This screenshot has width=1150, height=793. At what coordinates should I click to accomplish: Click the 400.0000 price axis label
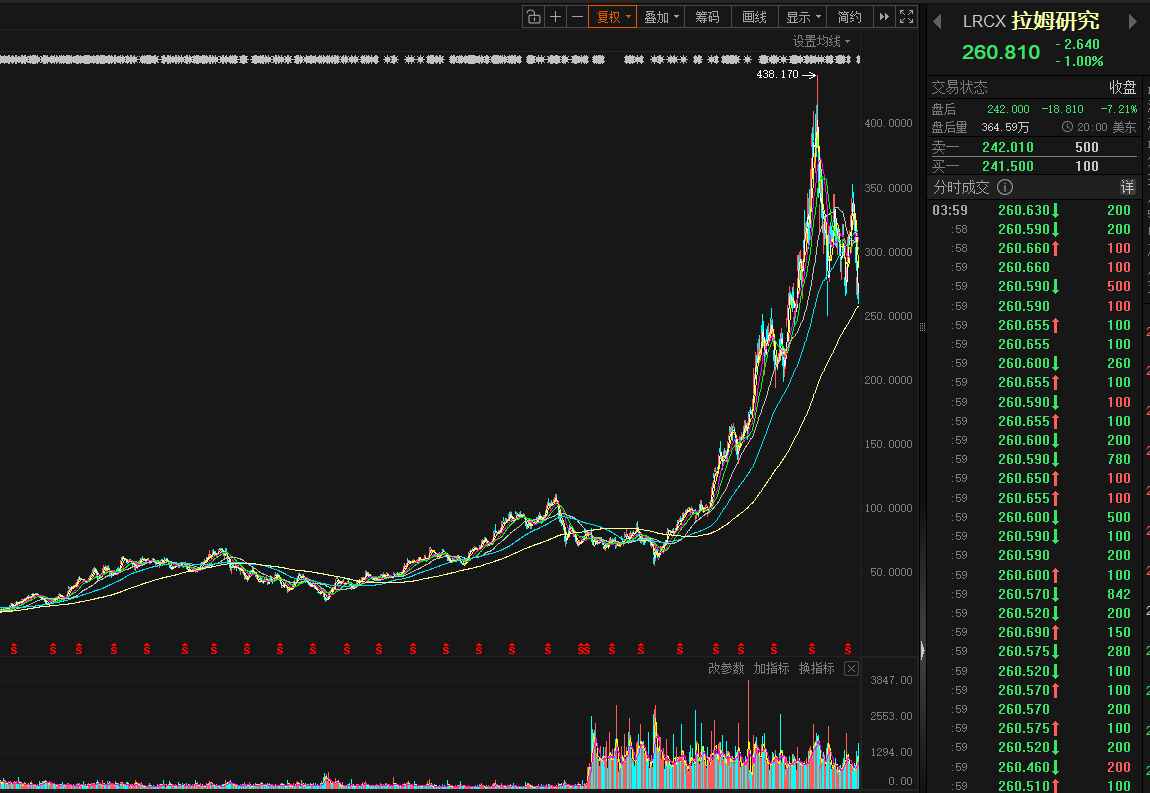point(888,123)
